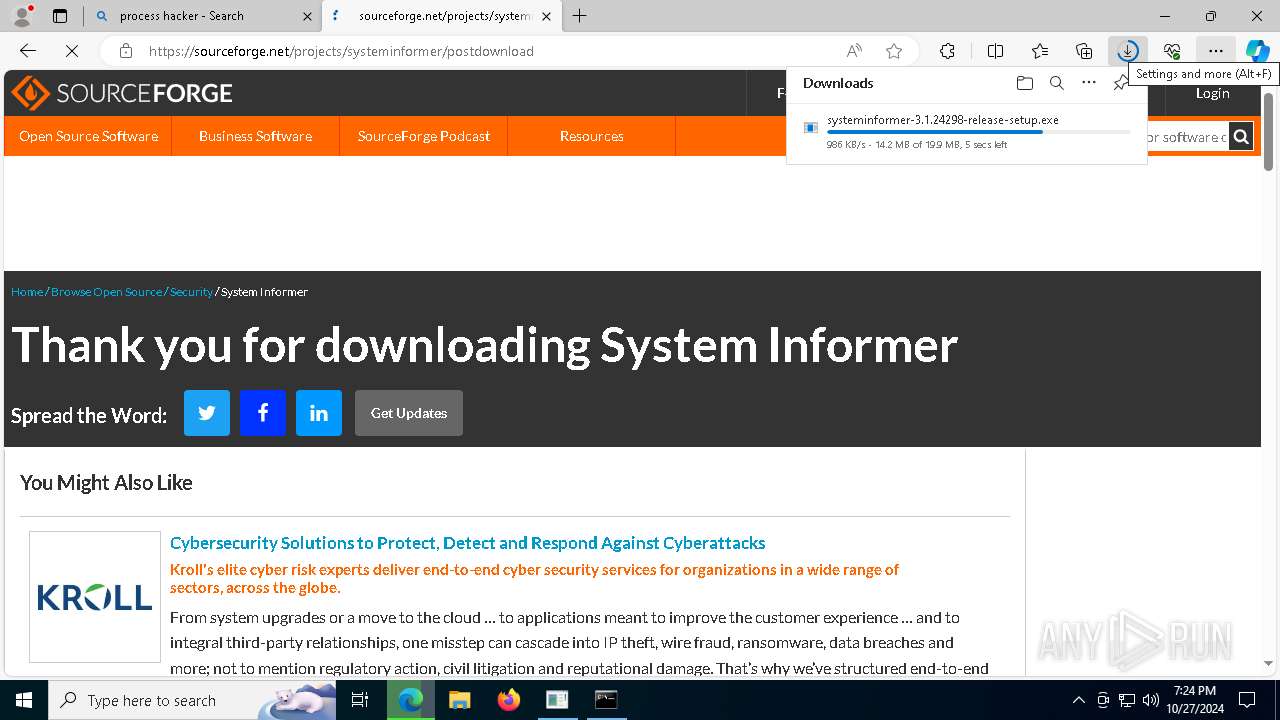Open the Business Software menu
The height and width of the screenshot is (720, 1280).
[x=255, y=136]
